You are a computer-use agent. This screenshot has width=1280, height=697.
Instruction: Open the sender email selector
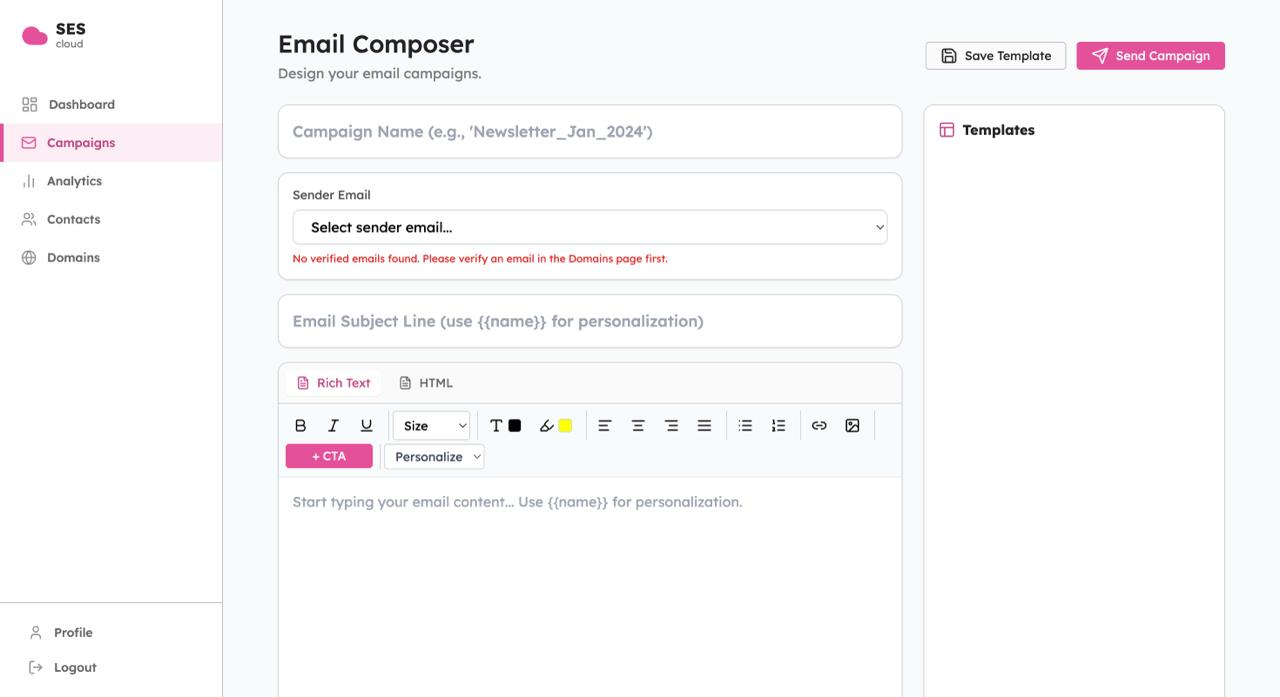[589, 227]
